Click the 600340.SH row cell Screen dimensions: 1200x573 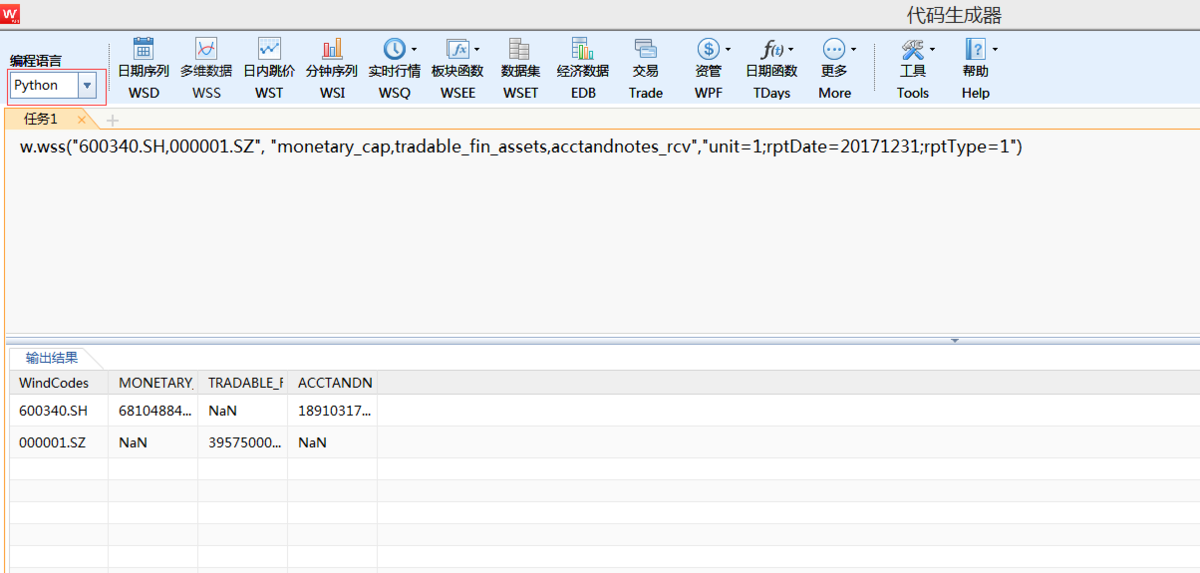pos(54,410)
